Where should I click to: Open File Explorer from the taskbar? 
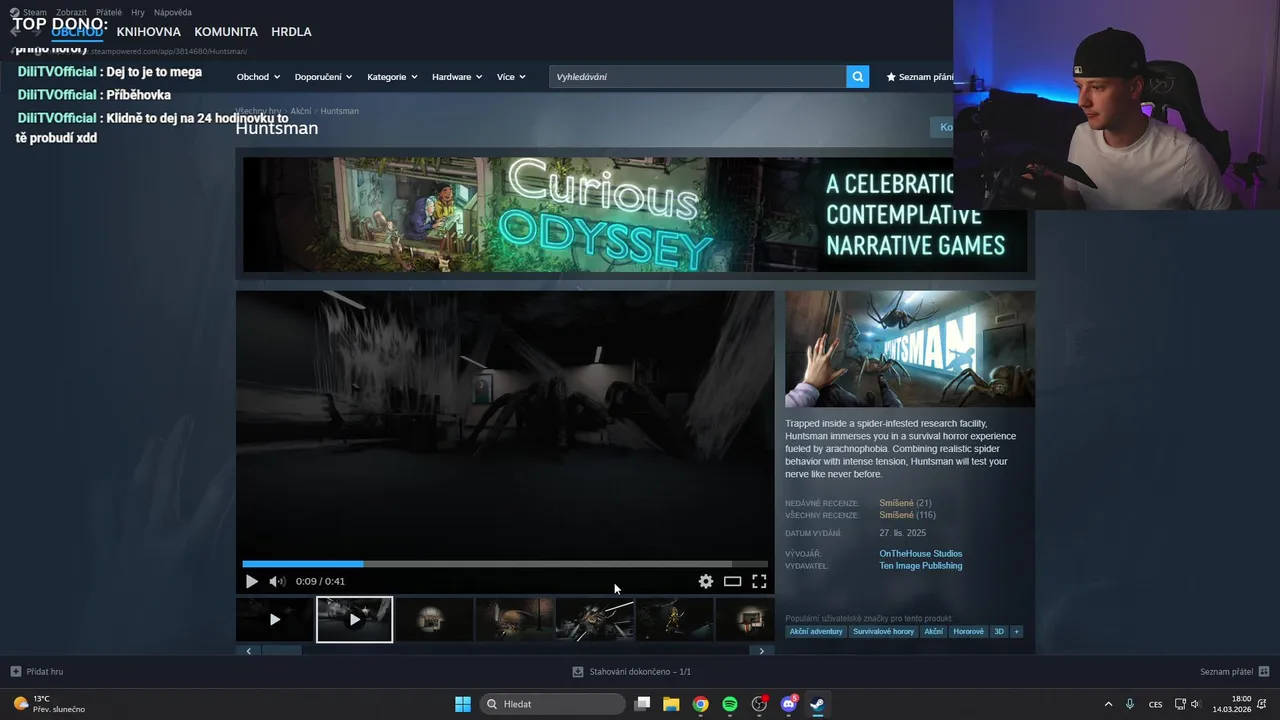click(x=671, y=704)
